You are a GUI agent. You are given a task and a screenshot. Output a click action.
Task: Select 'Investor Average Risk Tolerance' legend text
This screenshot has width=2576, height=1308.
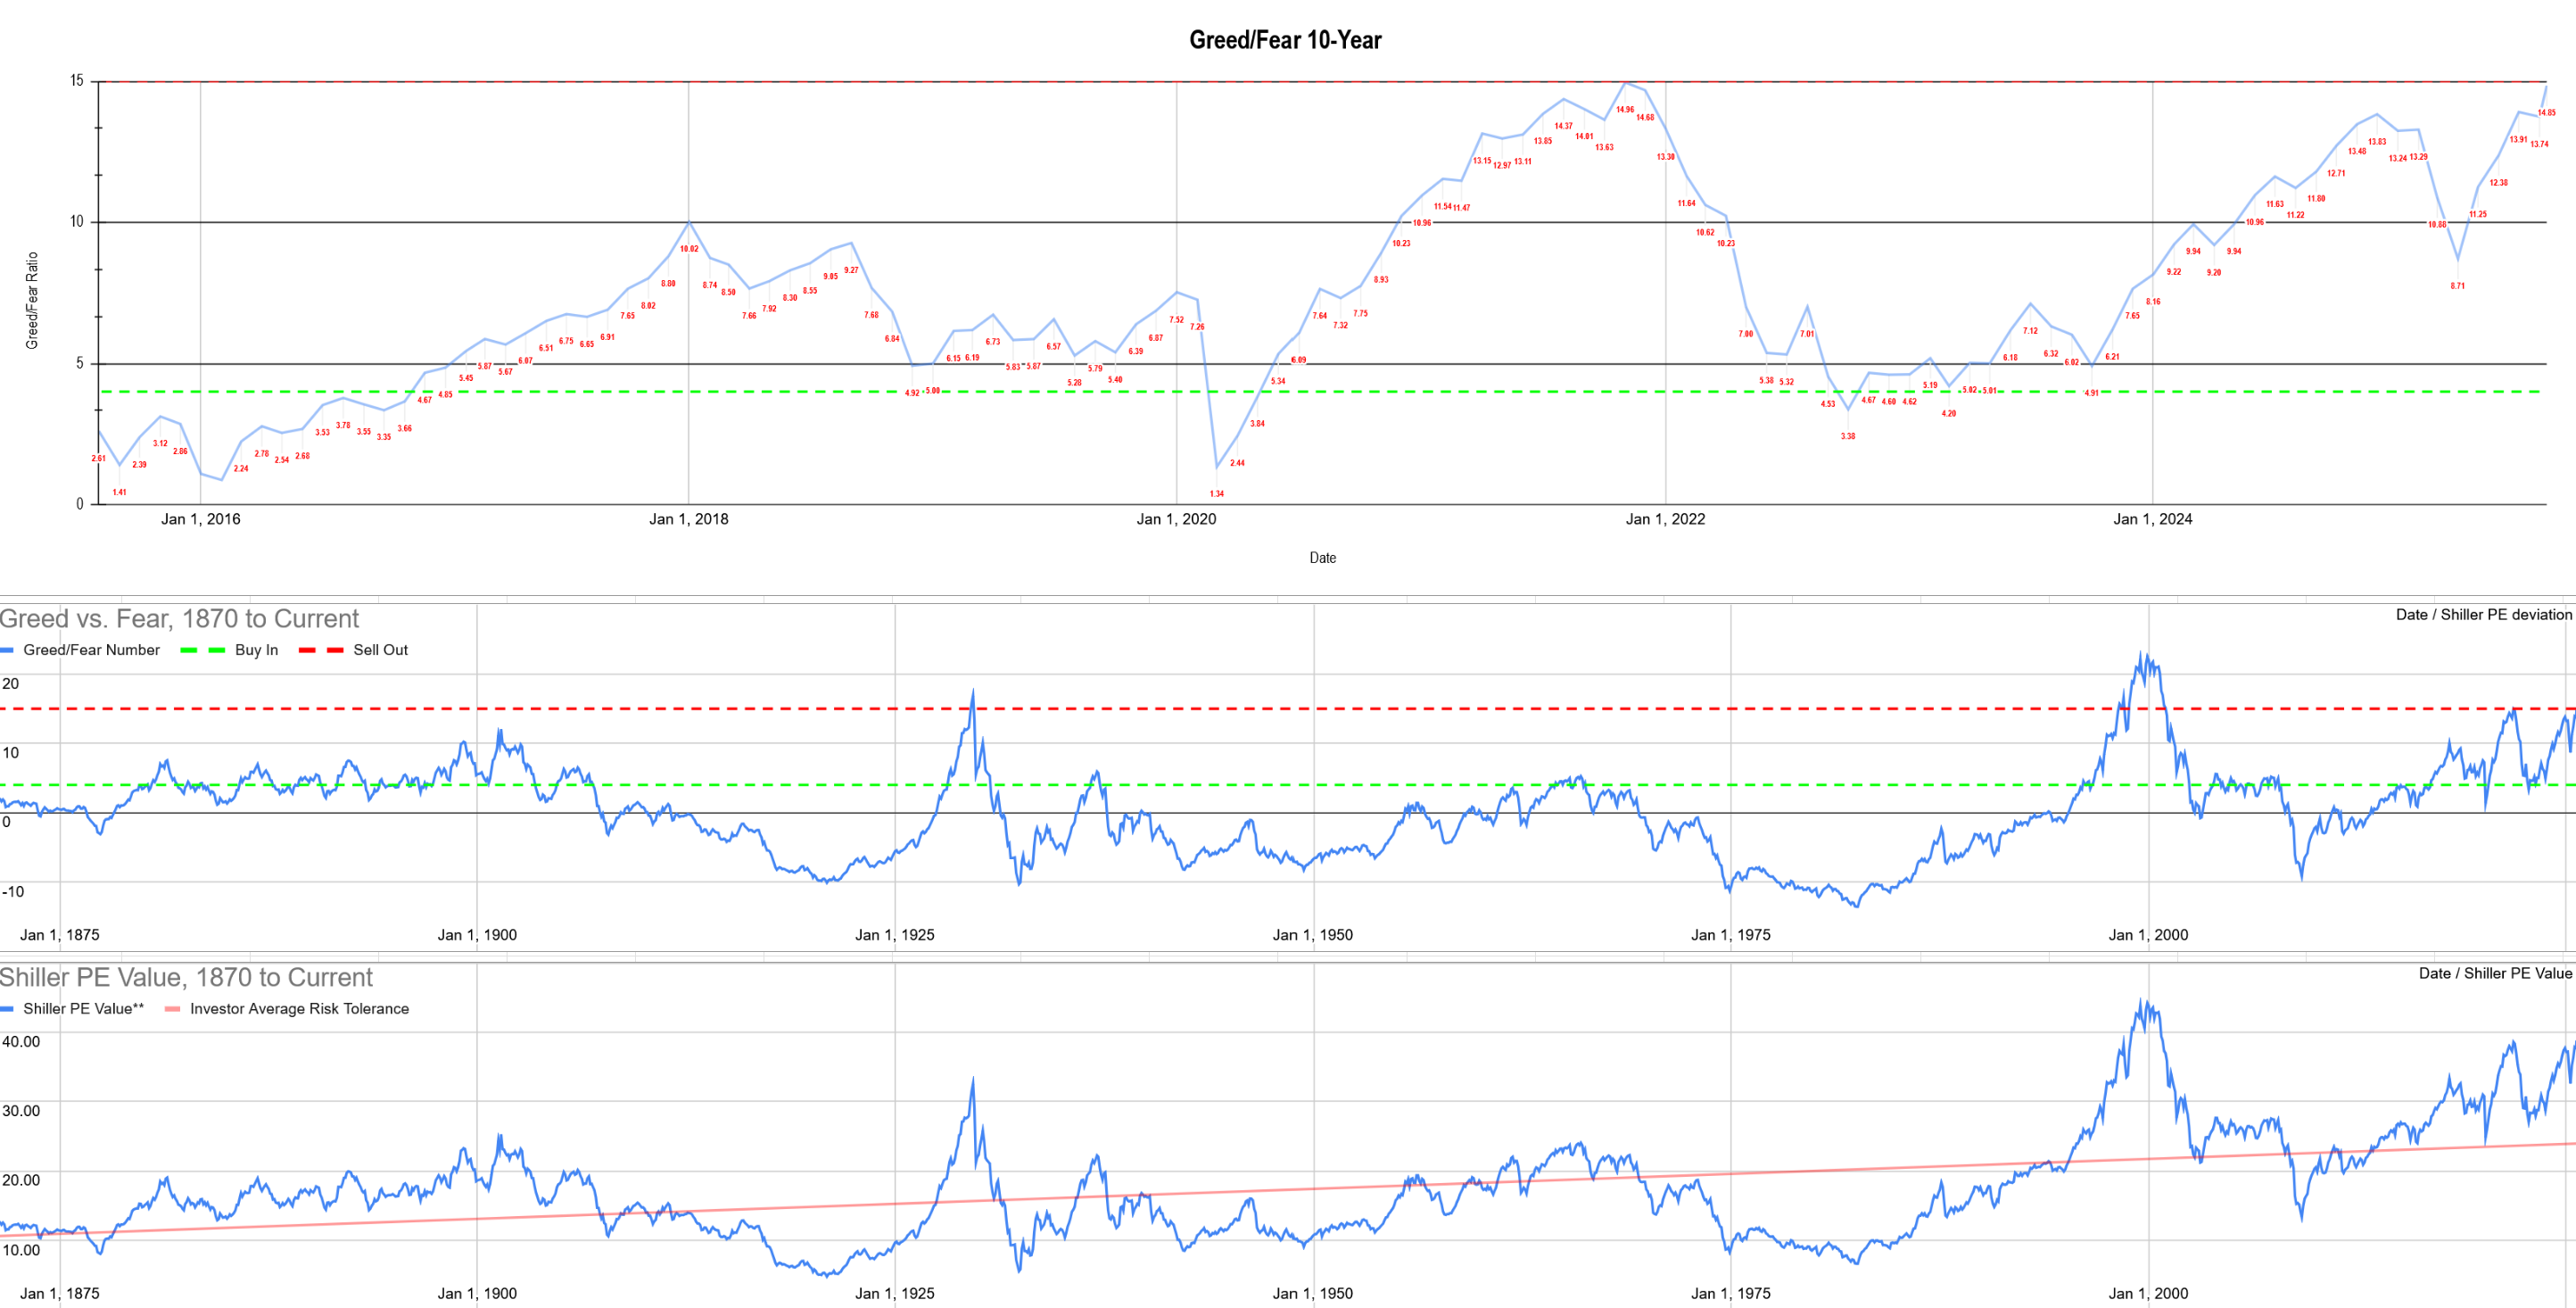[x=299, y=1009]
